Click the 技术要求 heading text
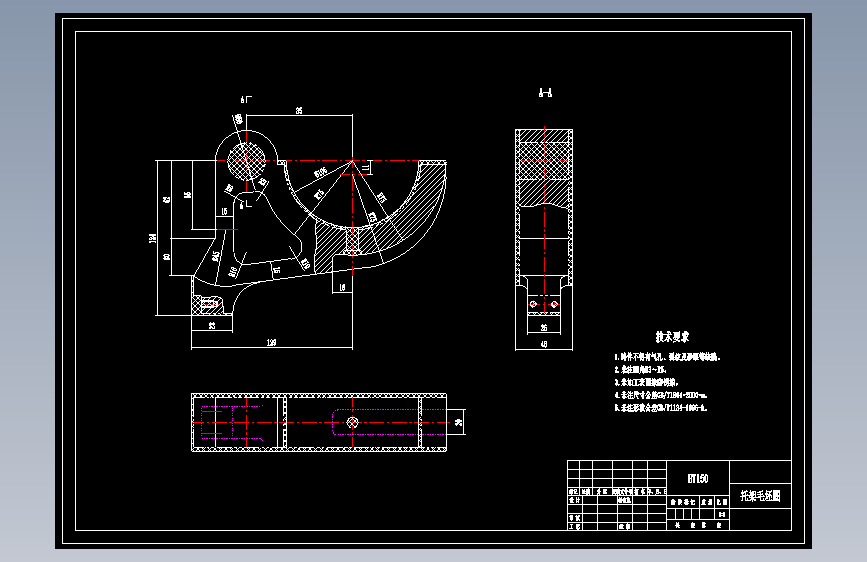Screen dimensions: 867x562 (672, 337)
